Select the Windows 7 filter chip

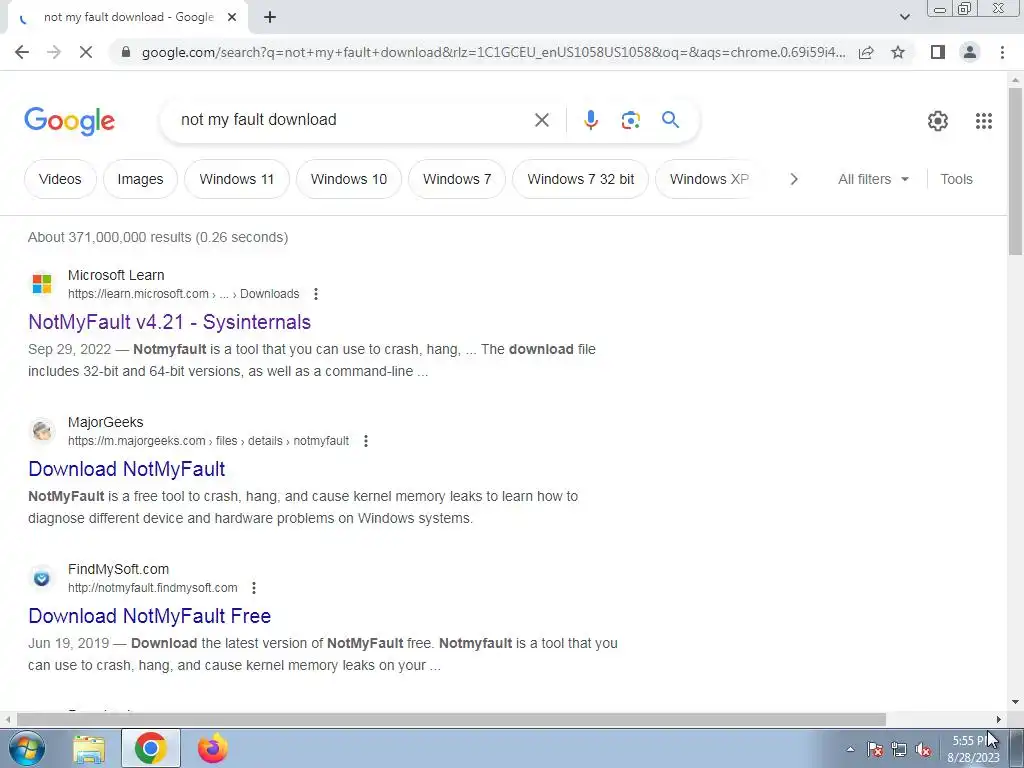click(x=456, y=179)
